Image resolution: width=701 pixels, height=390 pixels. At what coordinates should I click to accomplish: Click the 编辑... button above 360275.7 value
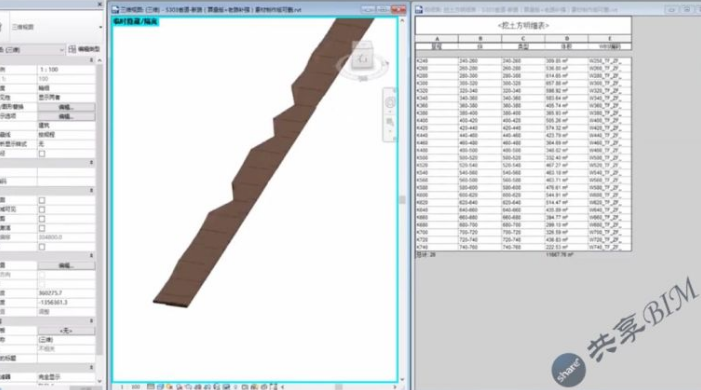[x=66, y=265]
